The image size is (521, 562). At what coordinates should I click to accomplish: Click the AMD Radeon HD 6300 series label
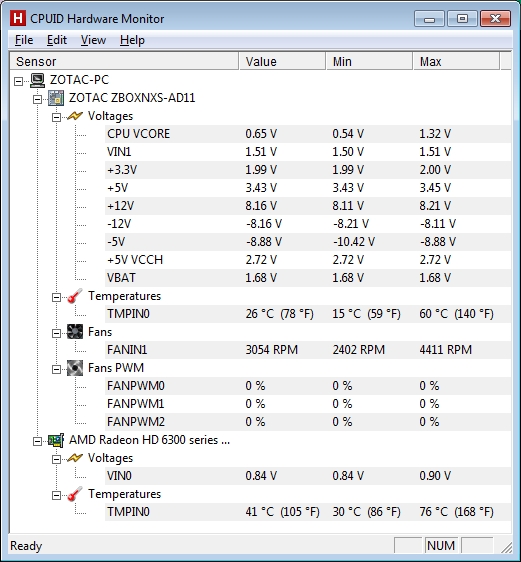point(149,440)
